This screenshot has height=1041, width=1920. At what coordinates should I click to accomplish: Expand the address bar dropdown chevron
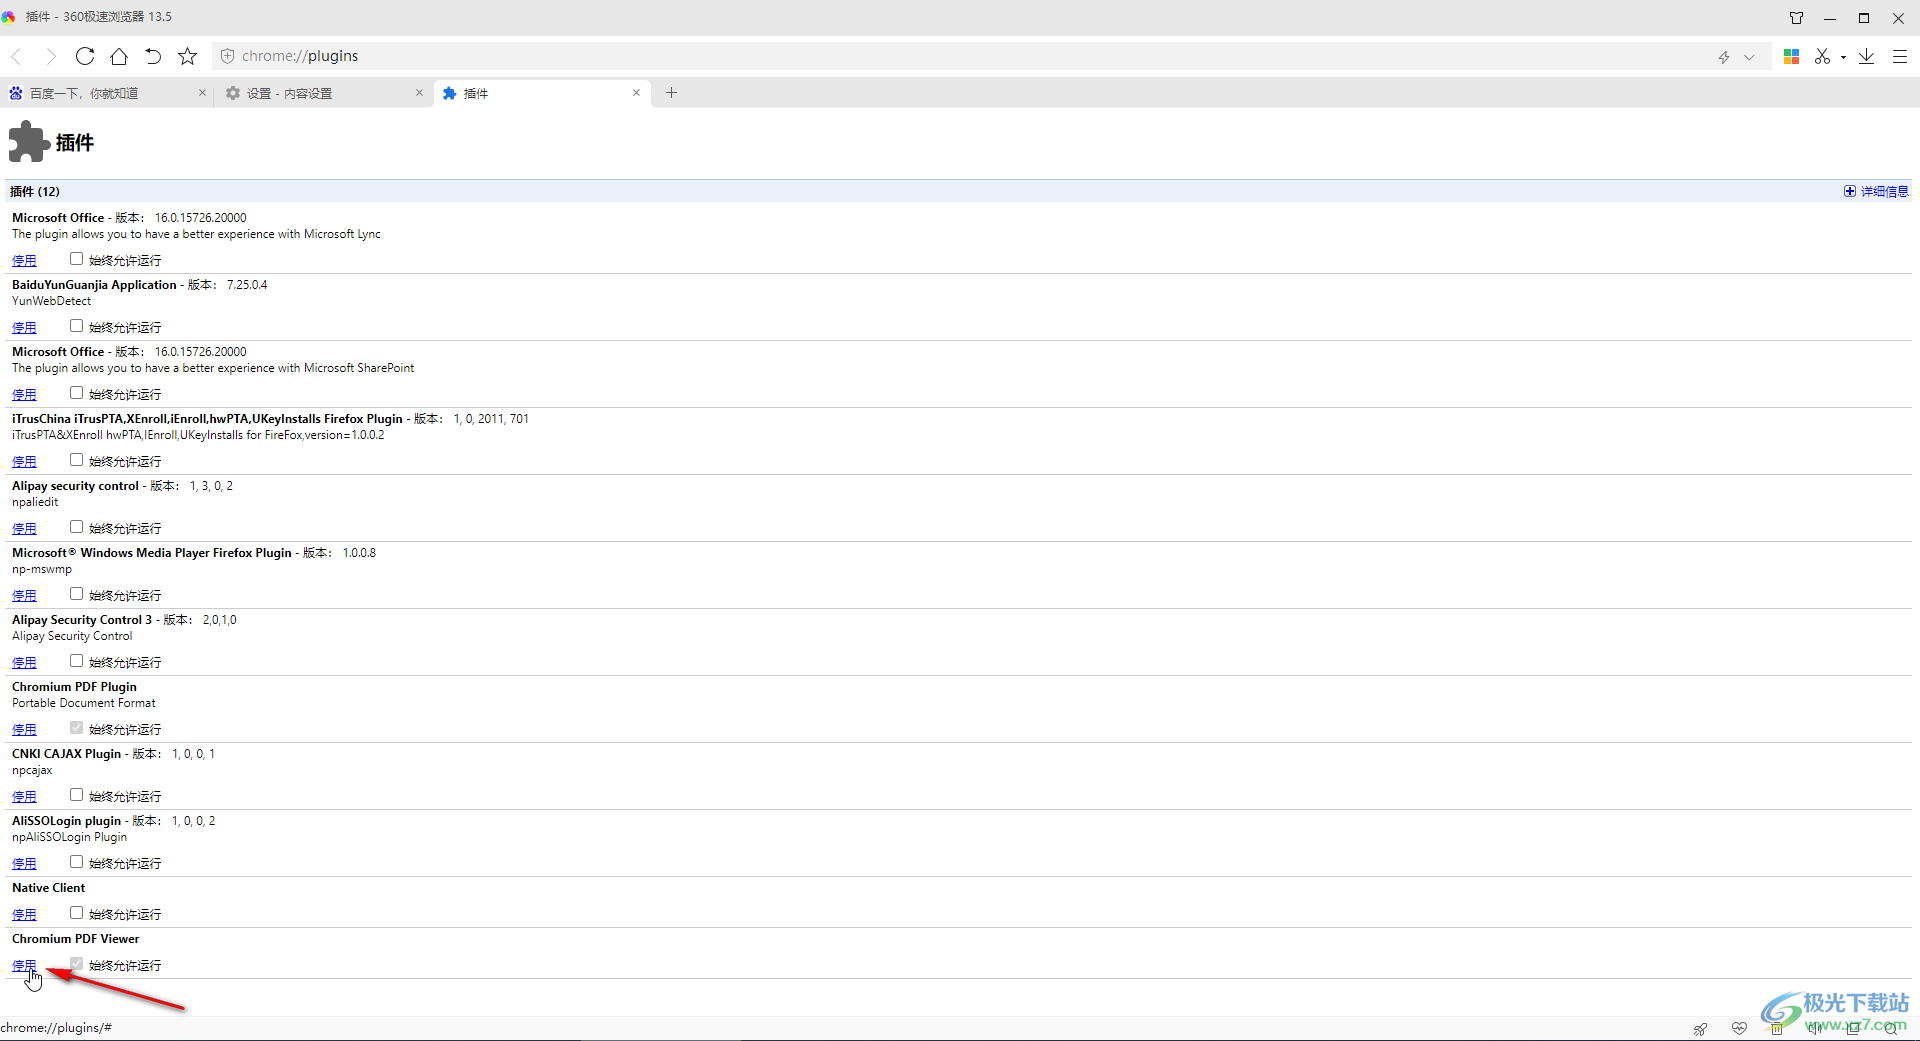coord(1749,57)
